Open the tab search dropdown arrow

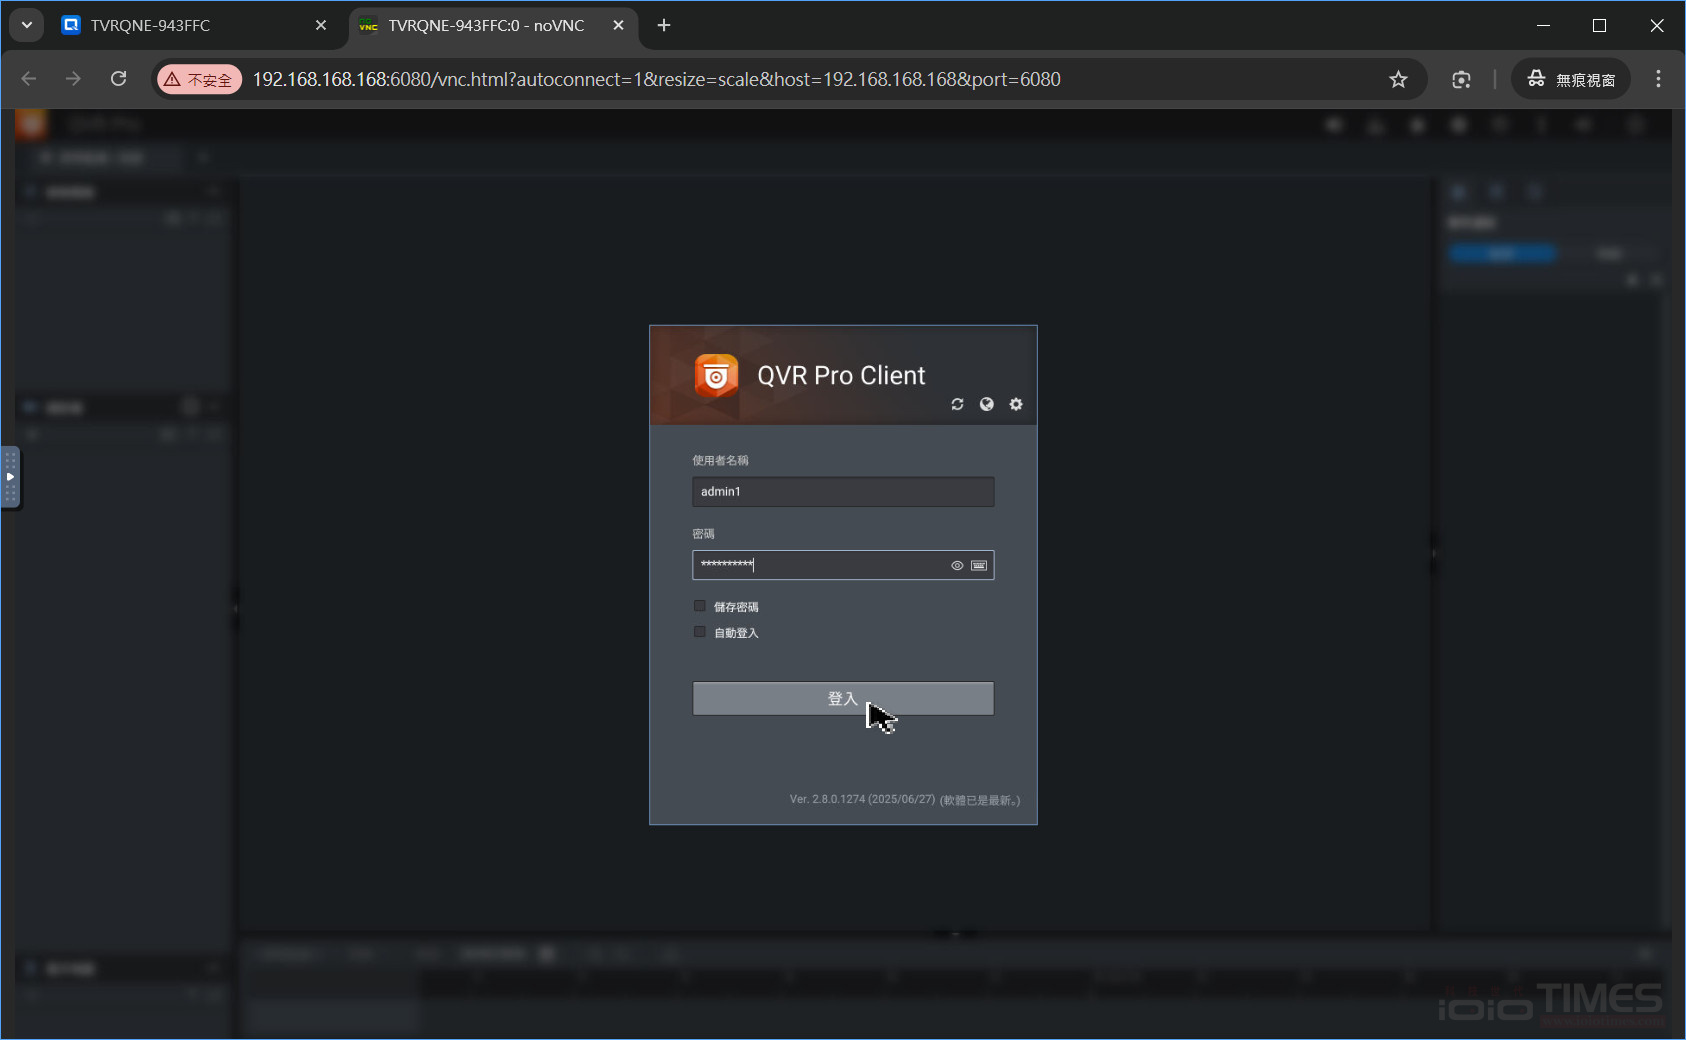[27, 26]
